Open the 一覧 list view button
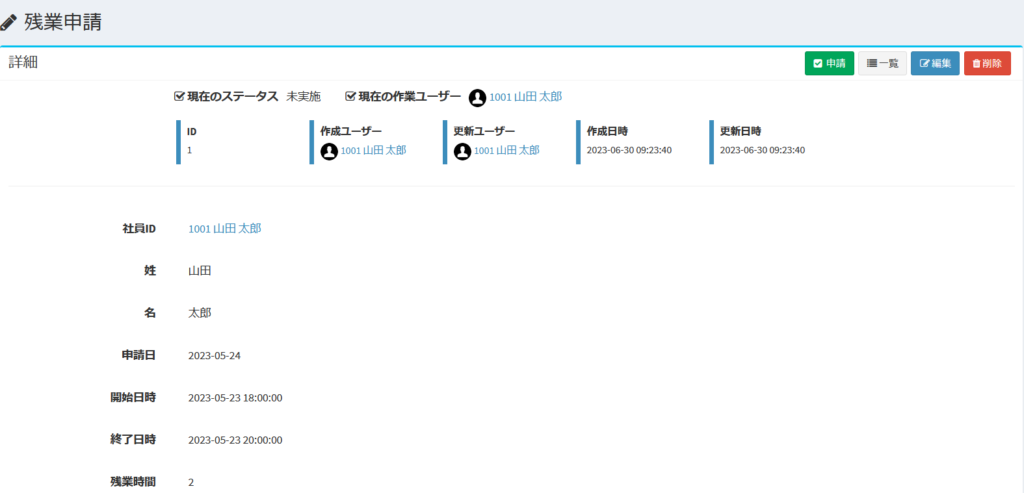The image size is (1024, 493). pyautogui.click(x=882, y=63)
